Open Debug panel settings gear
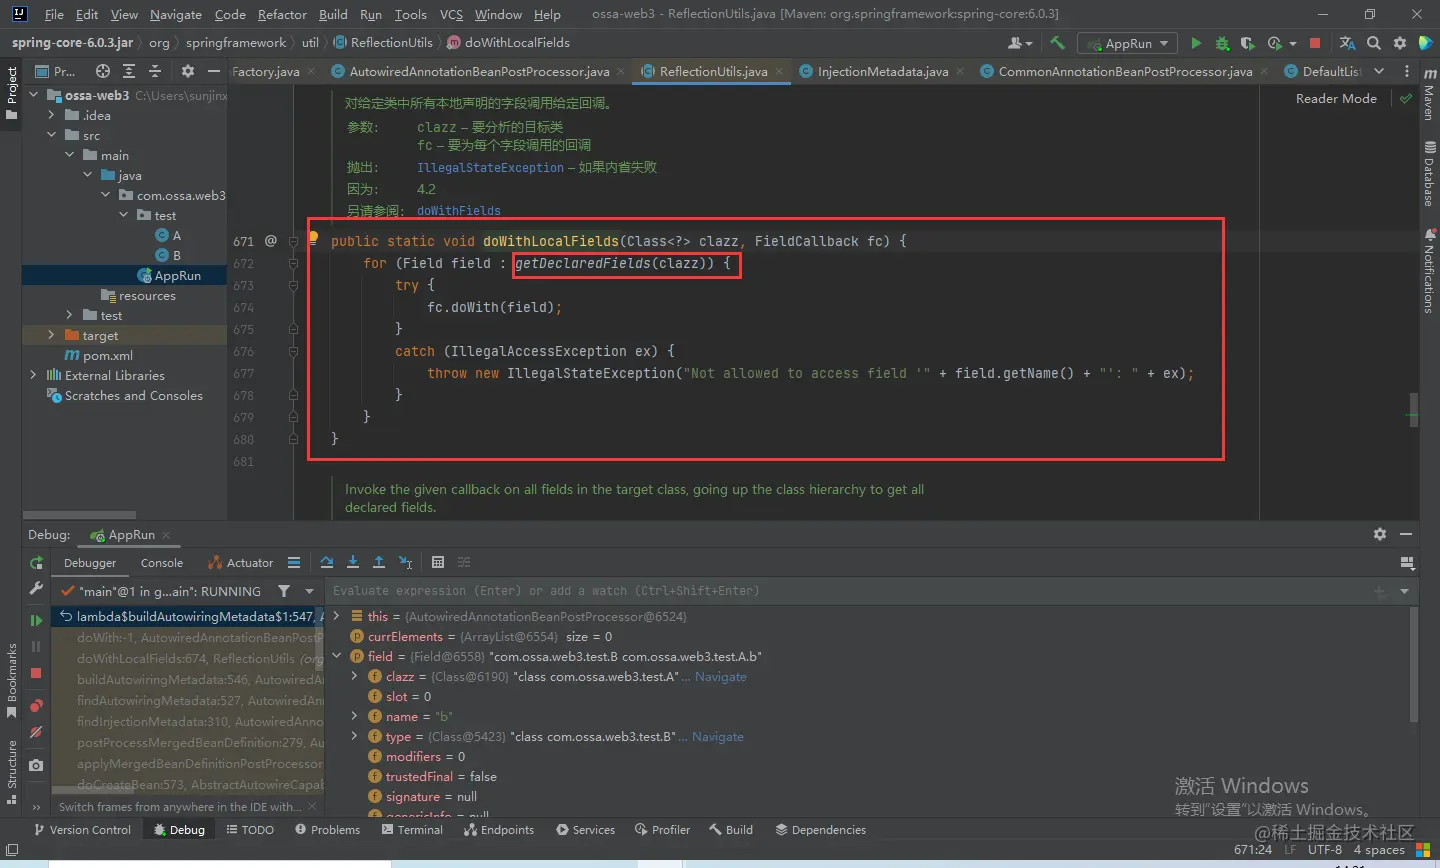 tap(1380, 534)
